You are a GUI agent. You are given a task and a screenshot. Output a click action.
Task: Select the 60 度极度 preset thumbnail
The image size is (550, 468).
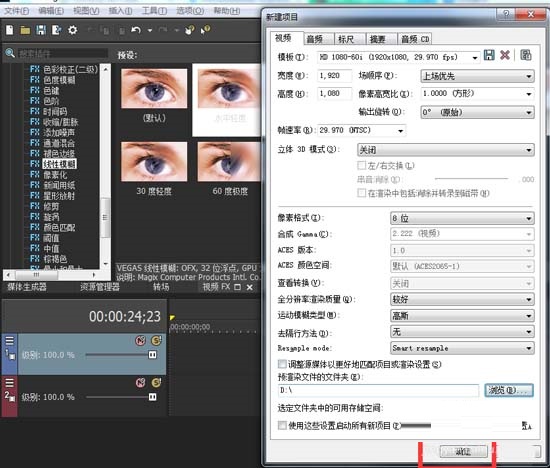(x=229, y=162)
